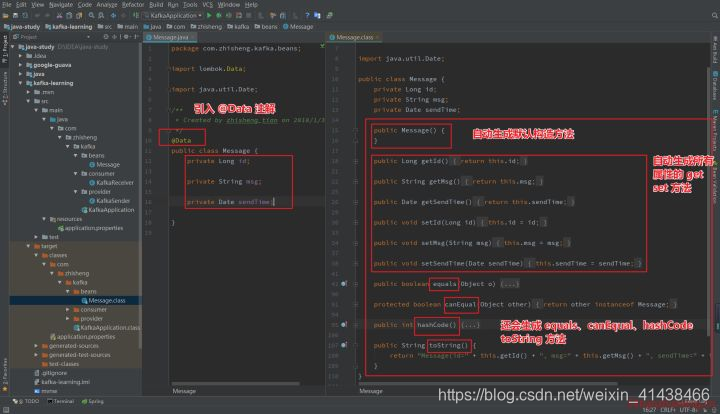Open the Message class file icon in beans
The width and height of the screenshot is (720, 414).
click(92, 164)
